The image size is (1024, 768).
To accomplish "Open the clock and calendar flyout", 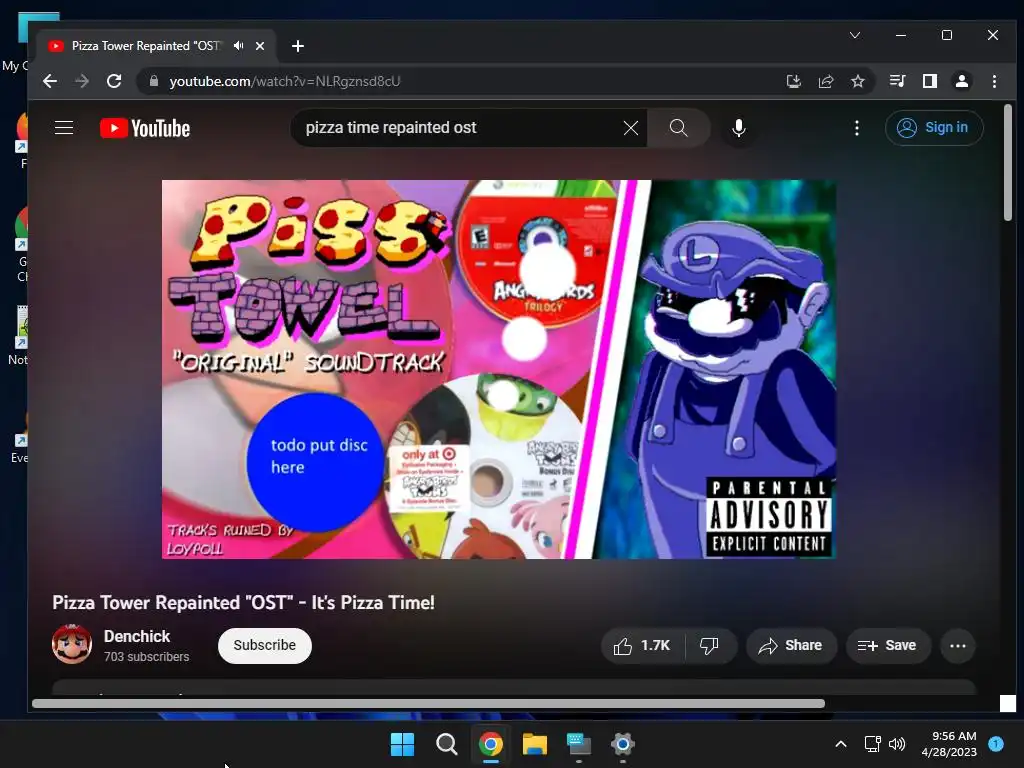I will 950,744.
